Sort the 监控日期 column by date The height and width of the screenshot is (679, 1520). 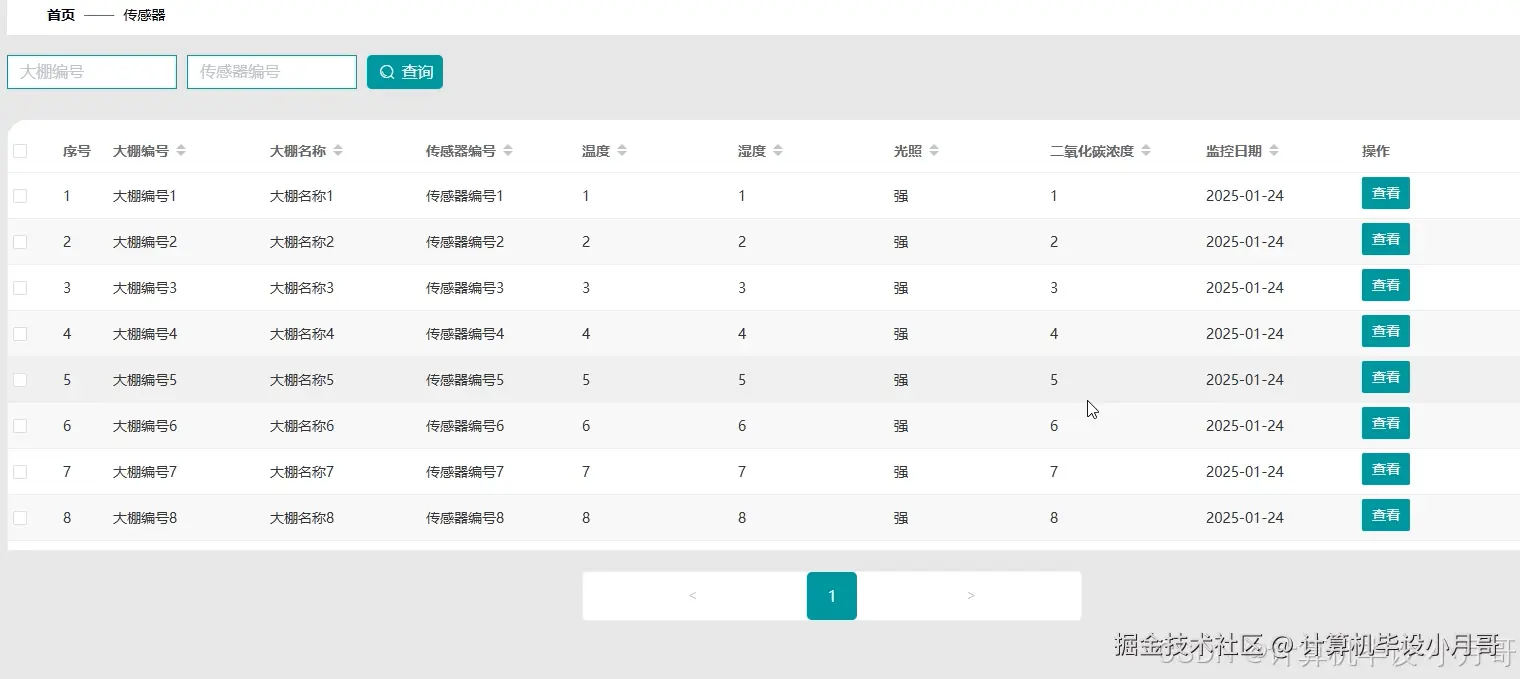pyautogui.click(x=1273, y=149)
